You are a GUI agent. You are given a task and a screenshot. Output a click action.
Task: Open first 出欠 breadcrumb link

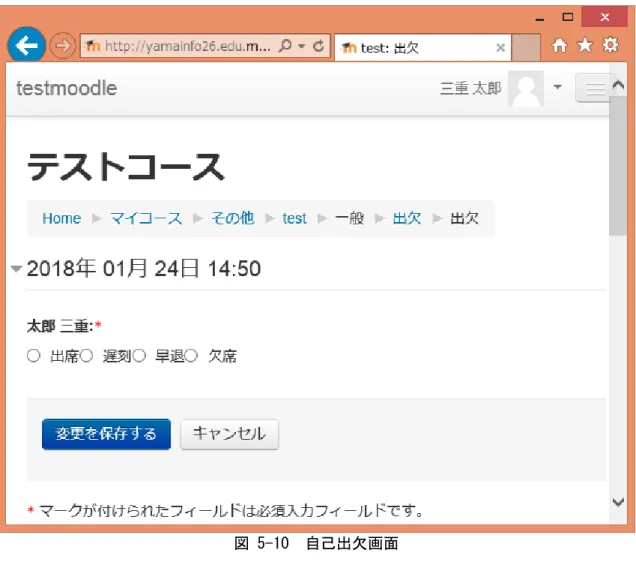coord(407,219)
